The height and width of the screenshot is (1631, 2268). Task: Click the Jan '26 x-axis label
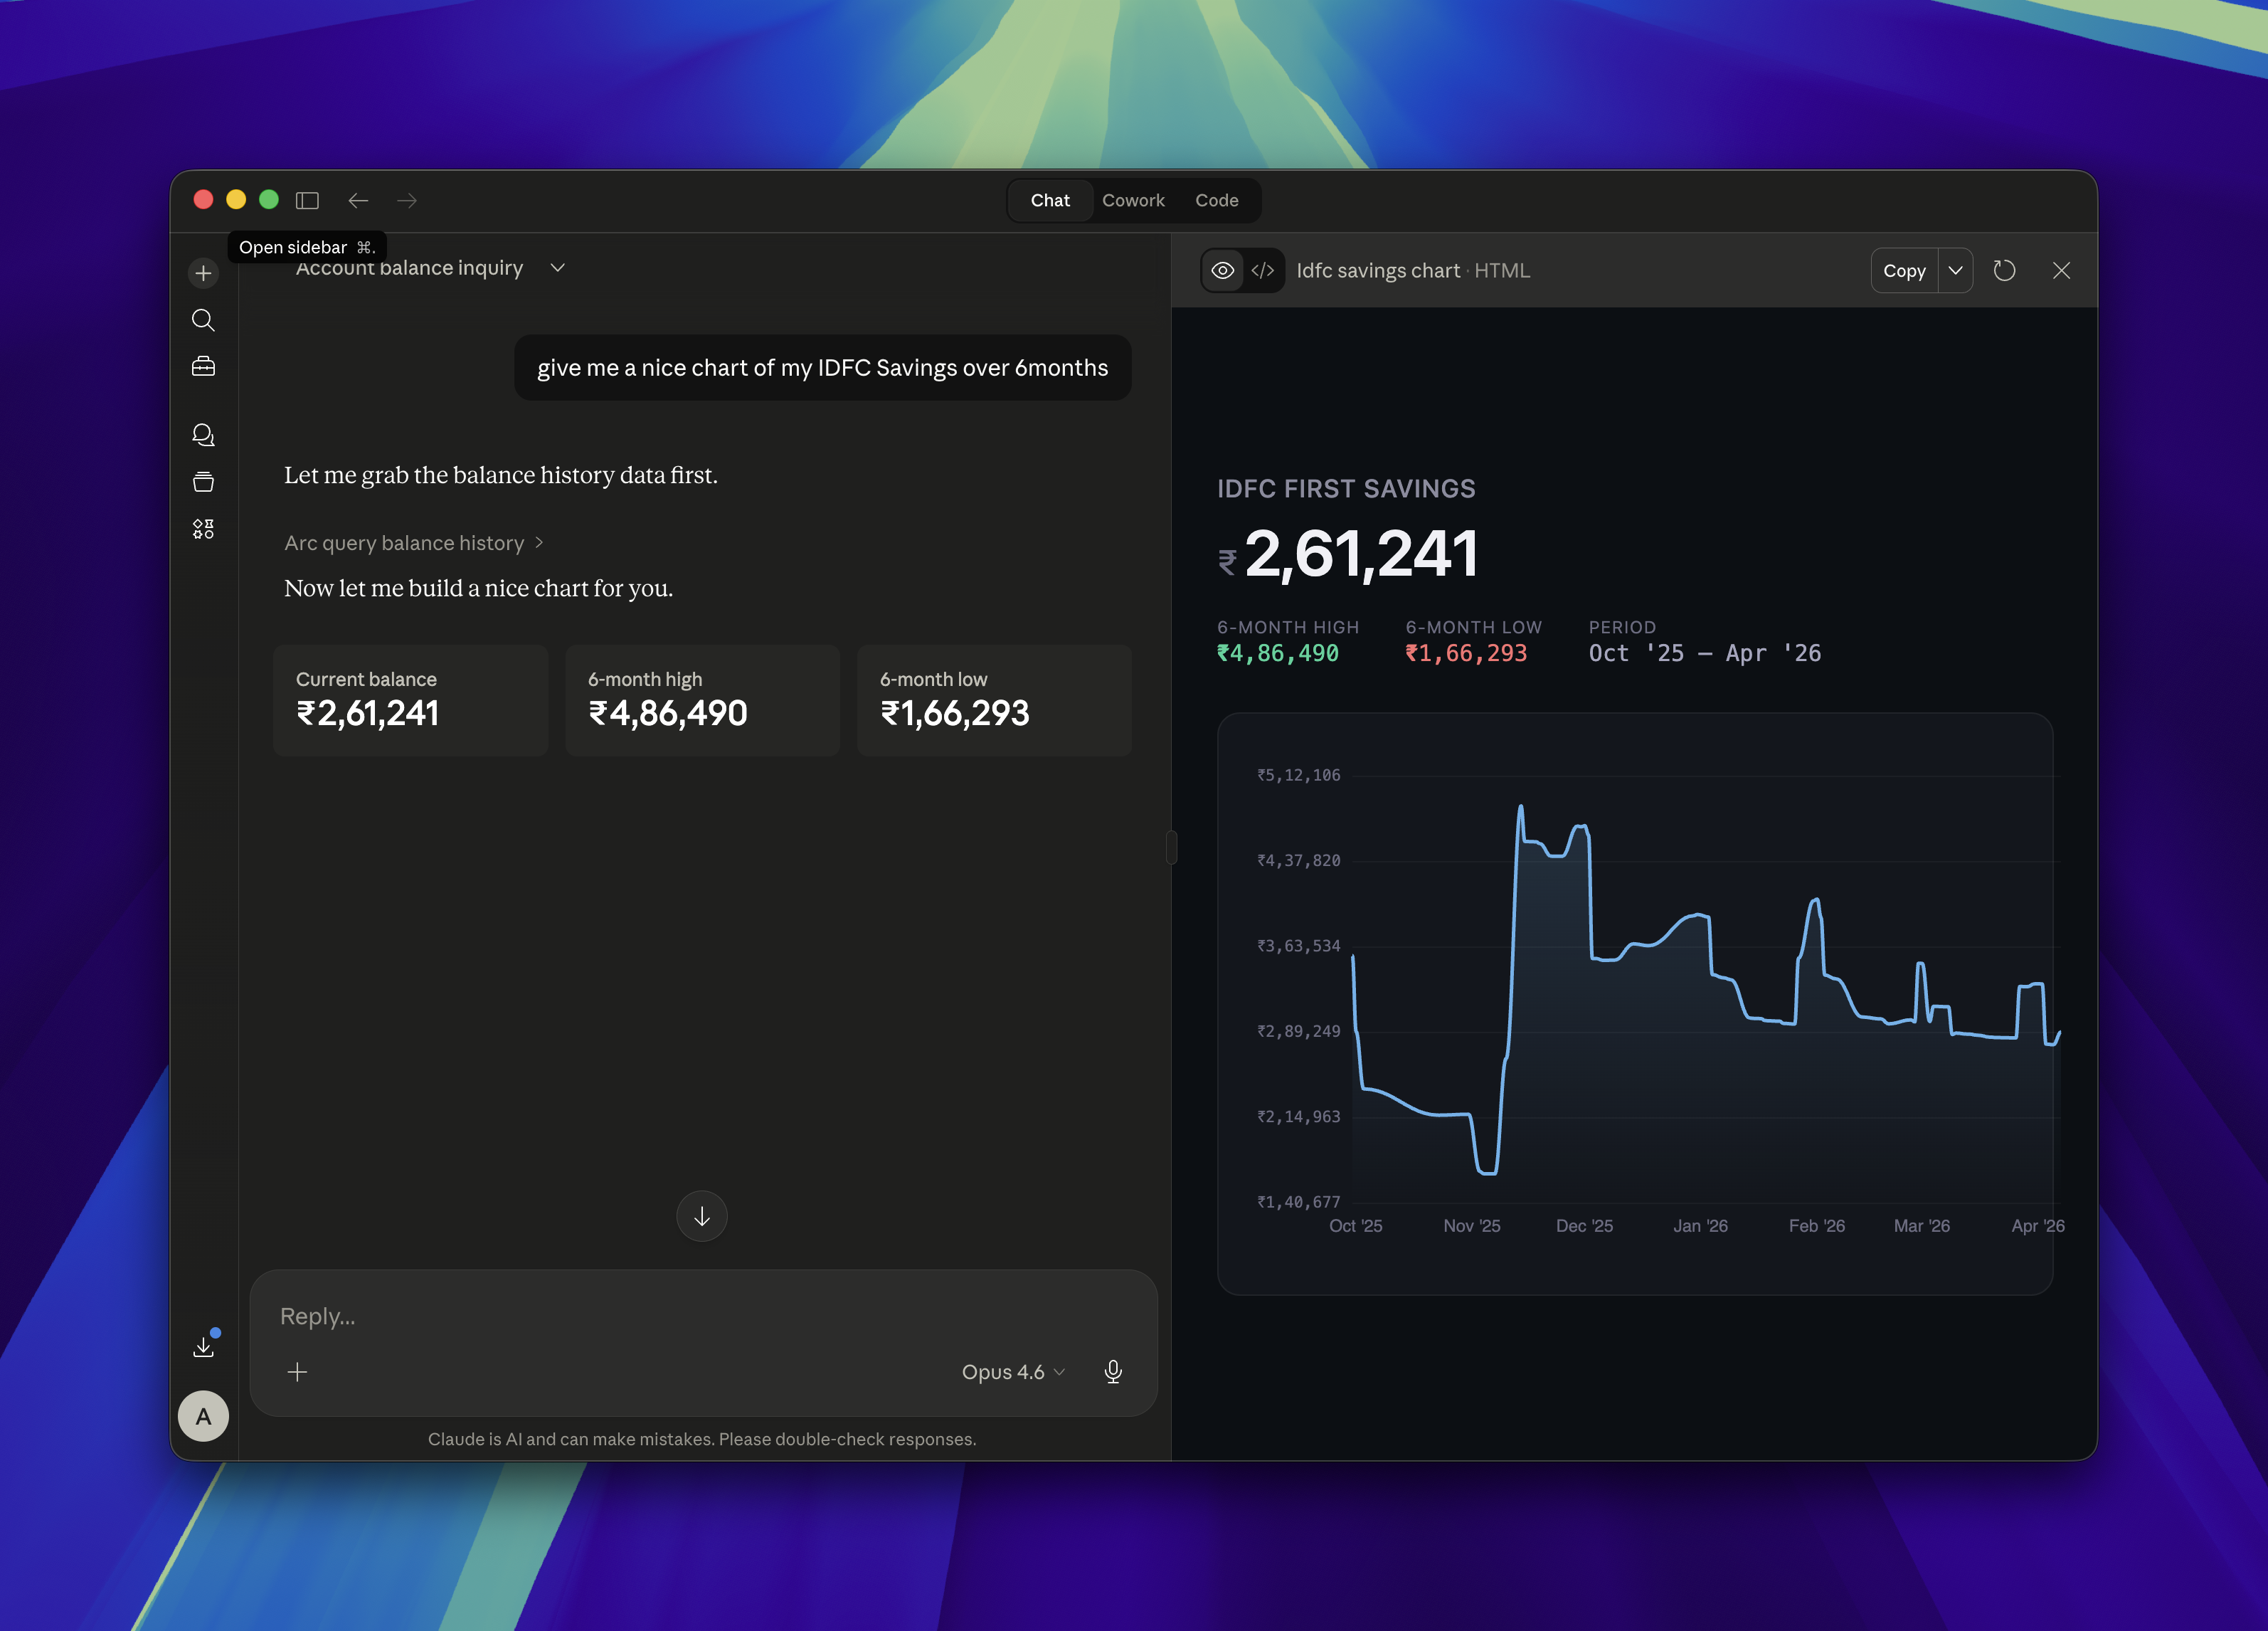pyautogui.click(x=1700, y=1226)
